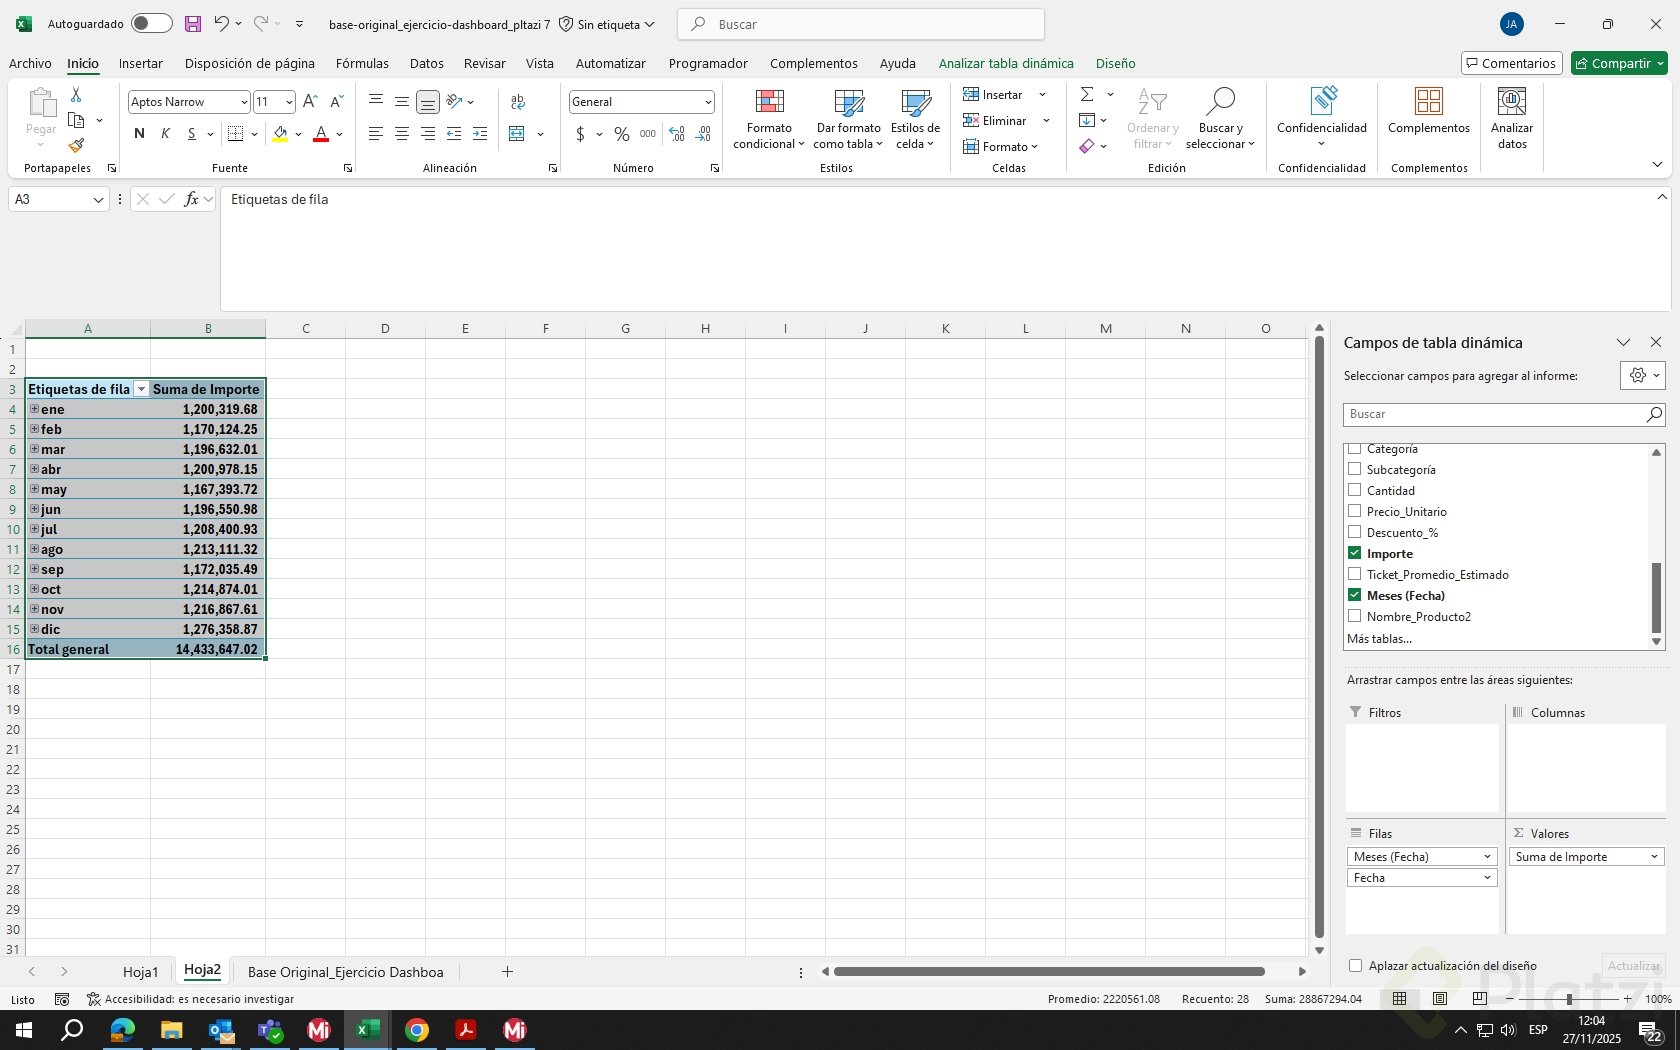Check Aplazar actualización del diseño
The width and height of the screenshot is (1680, 1050).
point(1356,965)
